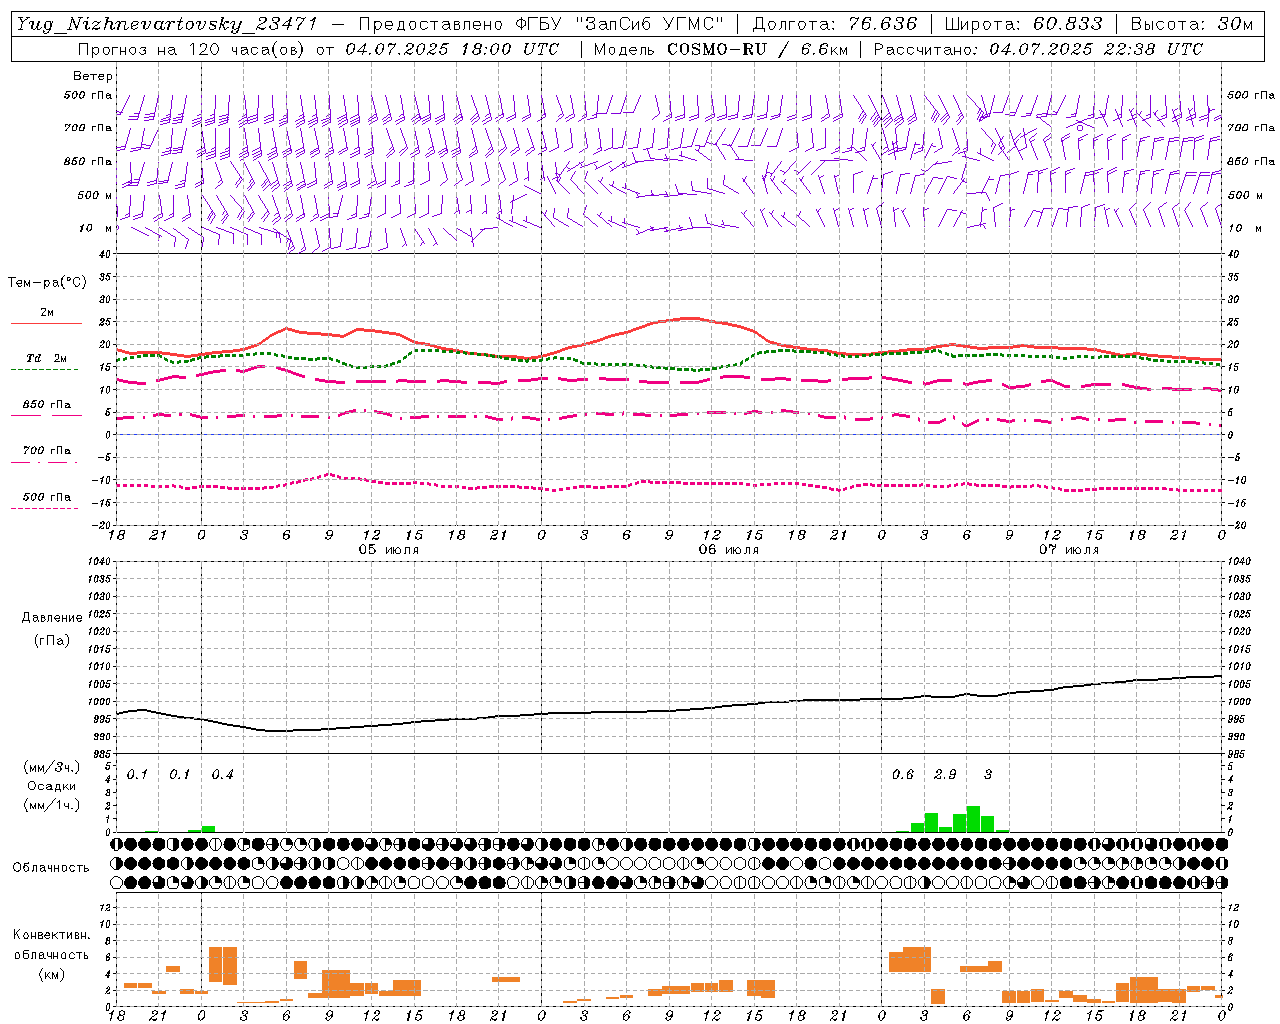Click the 3-hour precipitation value 0.6

pos(902,775)
